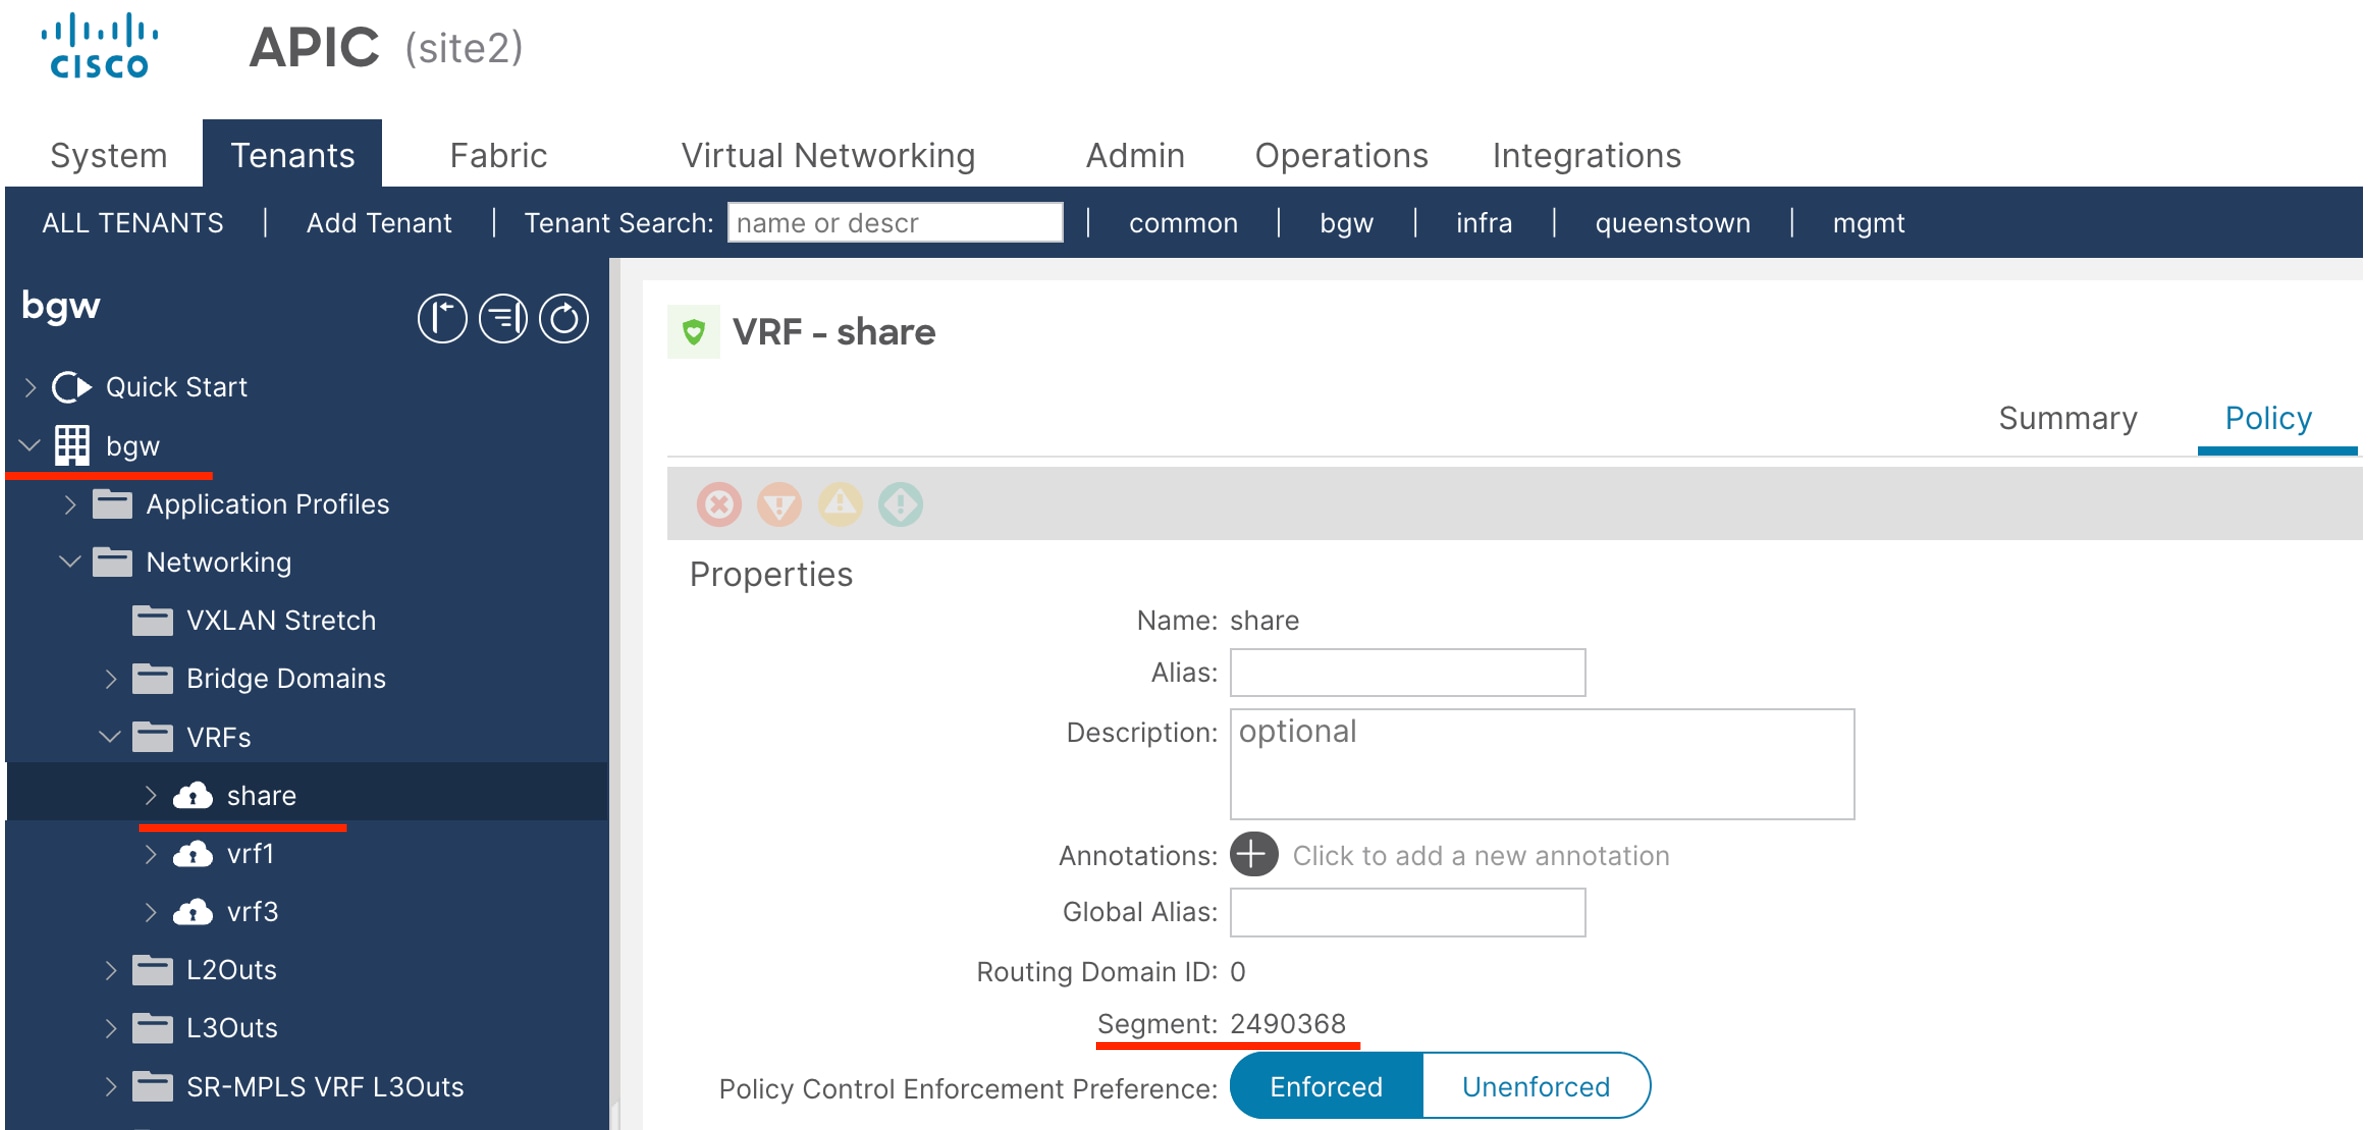Viewport: 2380px width, 1130px height.
Task: Click the Cisco logo
Action: (x=99, y=46)
